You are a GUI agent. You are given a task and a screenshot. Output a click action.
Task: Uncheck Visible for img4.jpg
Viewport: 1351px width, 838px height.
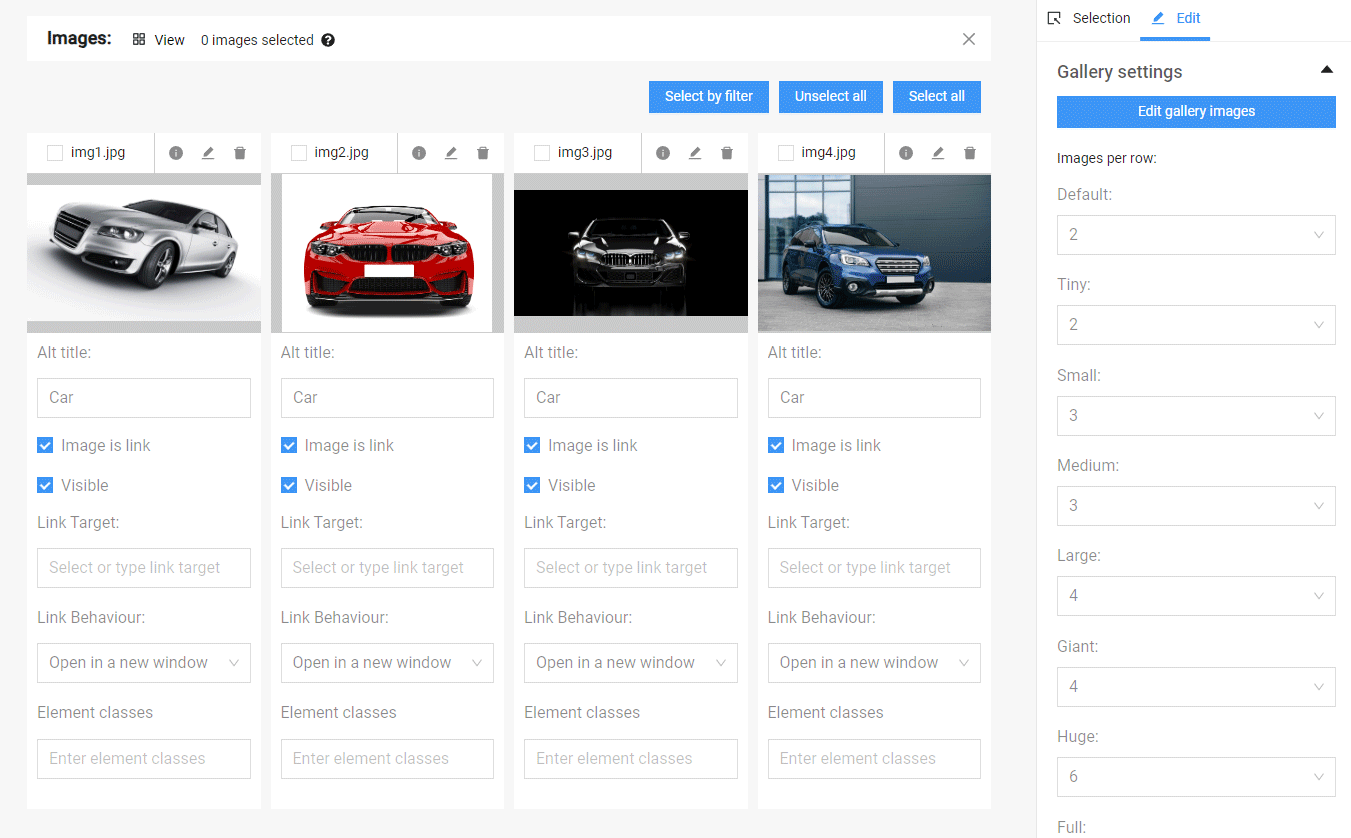[776, 485]
